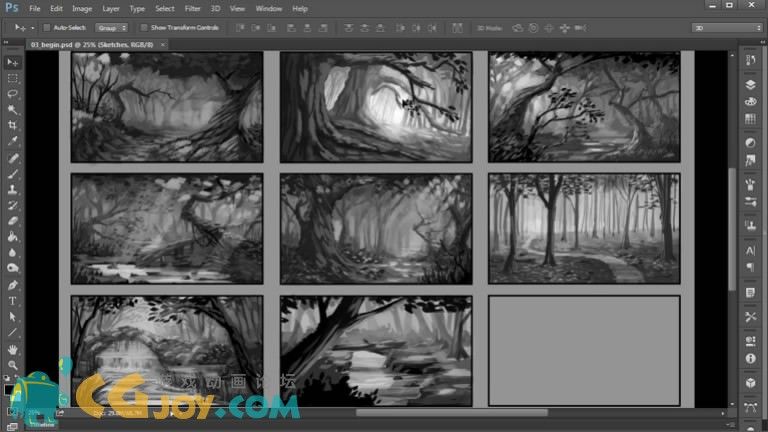The image size is (768, 432).
Task: Open the File menu
Action: [35, 9]
